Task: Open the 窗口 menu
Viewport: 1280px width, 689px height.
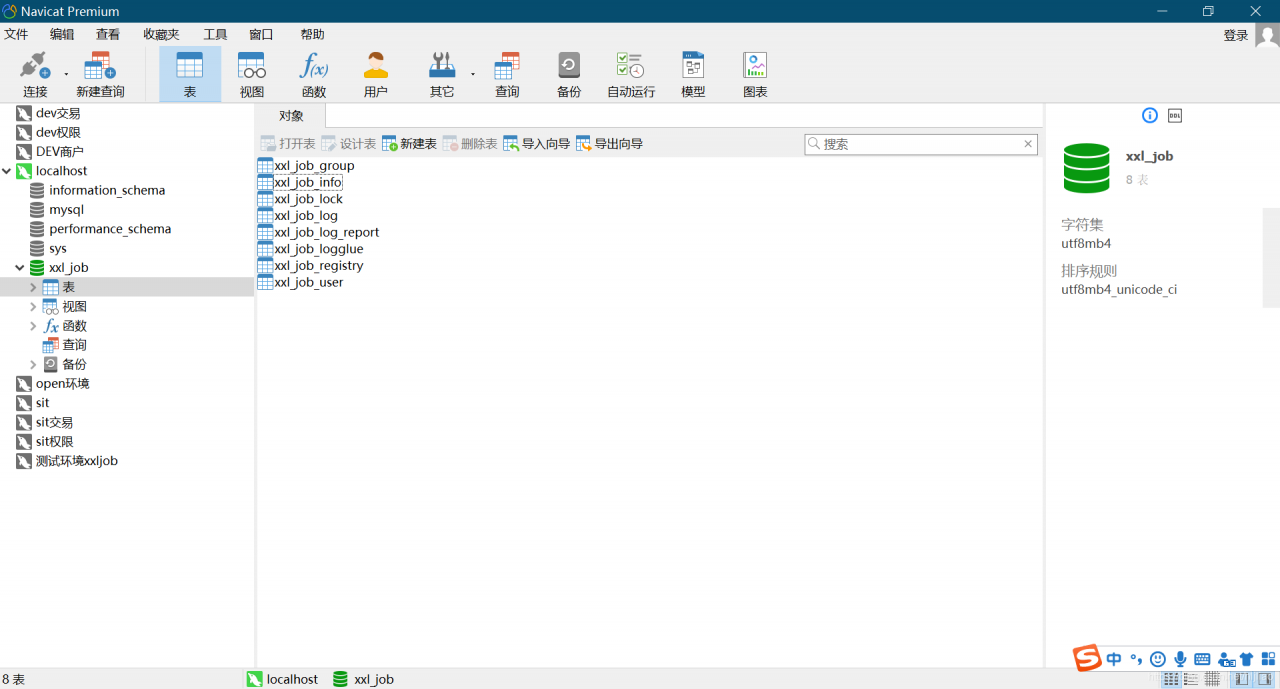Action: tap(261, 34)
